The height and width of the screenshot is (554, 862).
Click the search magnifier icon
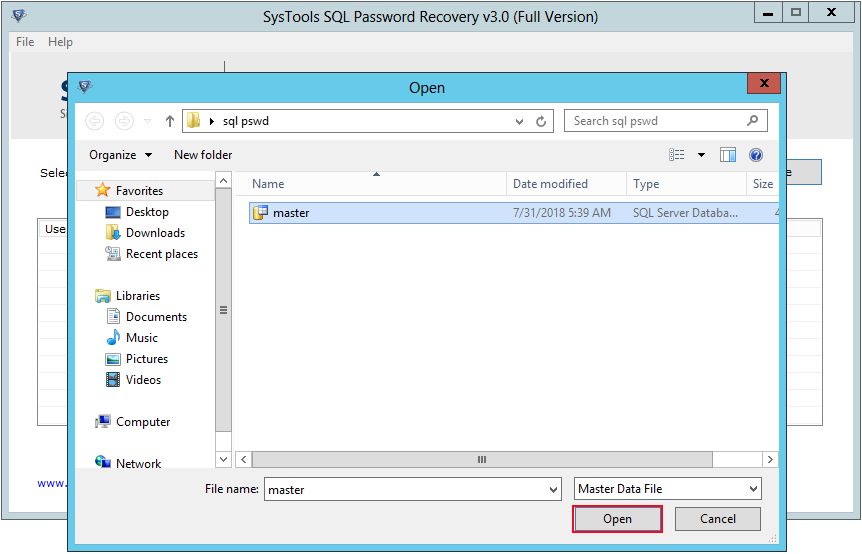click(x=753, y=120)
